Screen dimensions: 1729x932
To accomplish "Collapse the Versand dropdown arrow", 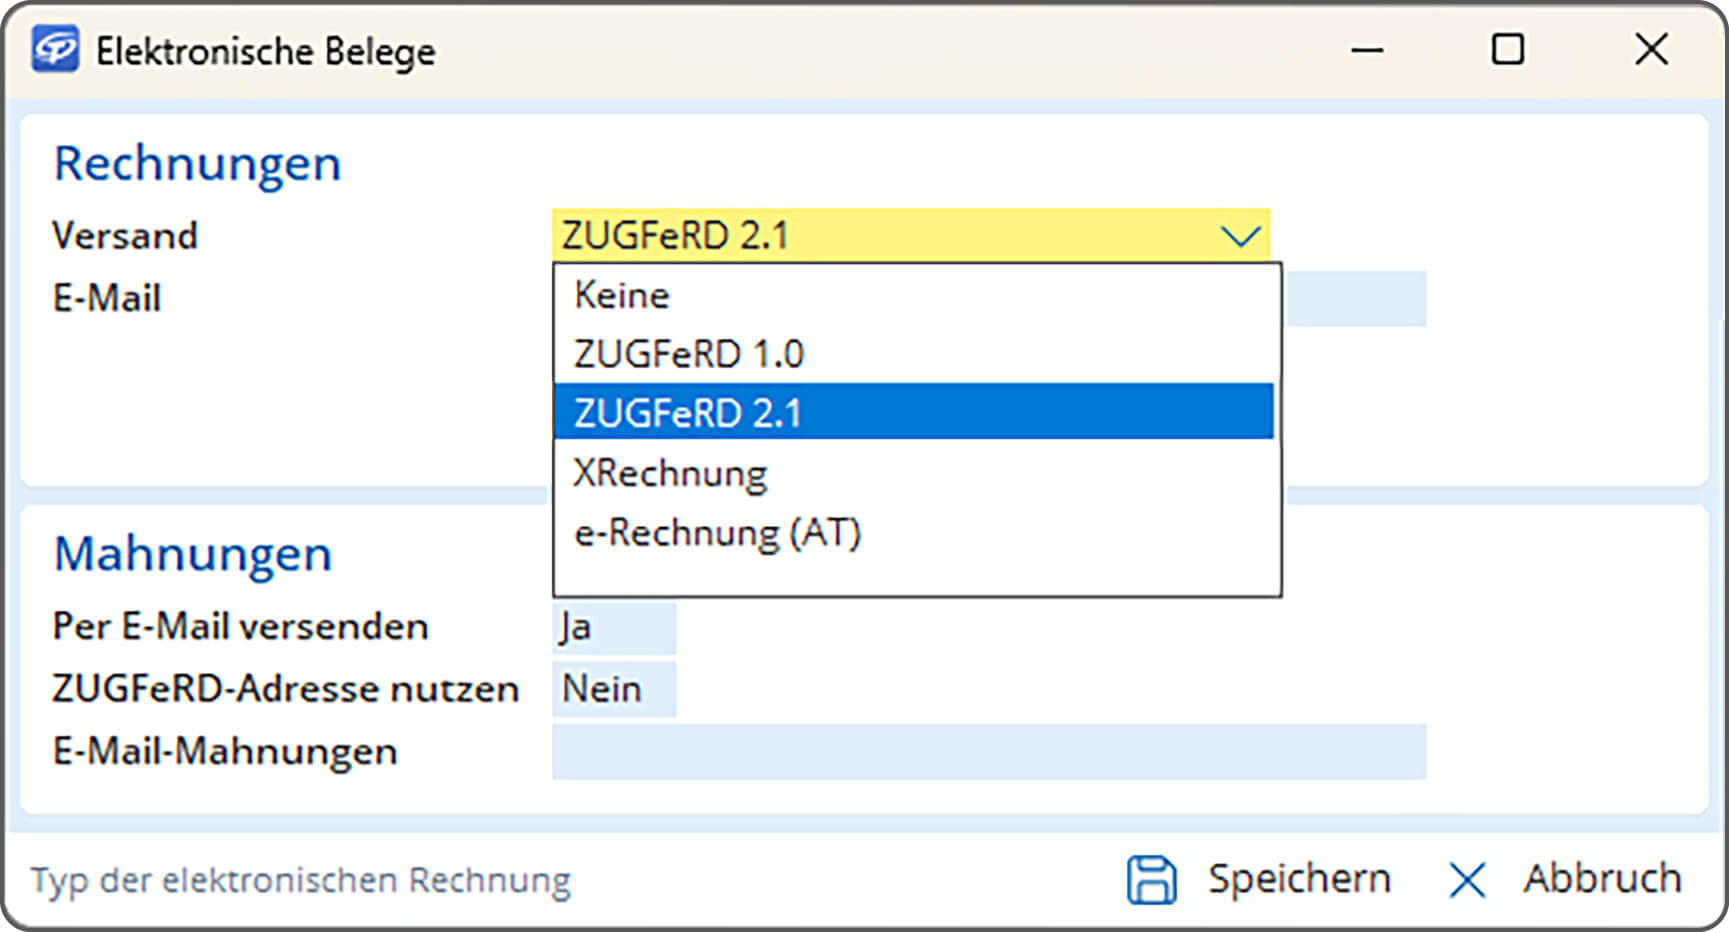I will click(x=1240, y=236).
